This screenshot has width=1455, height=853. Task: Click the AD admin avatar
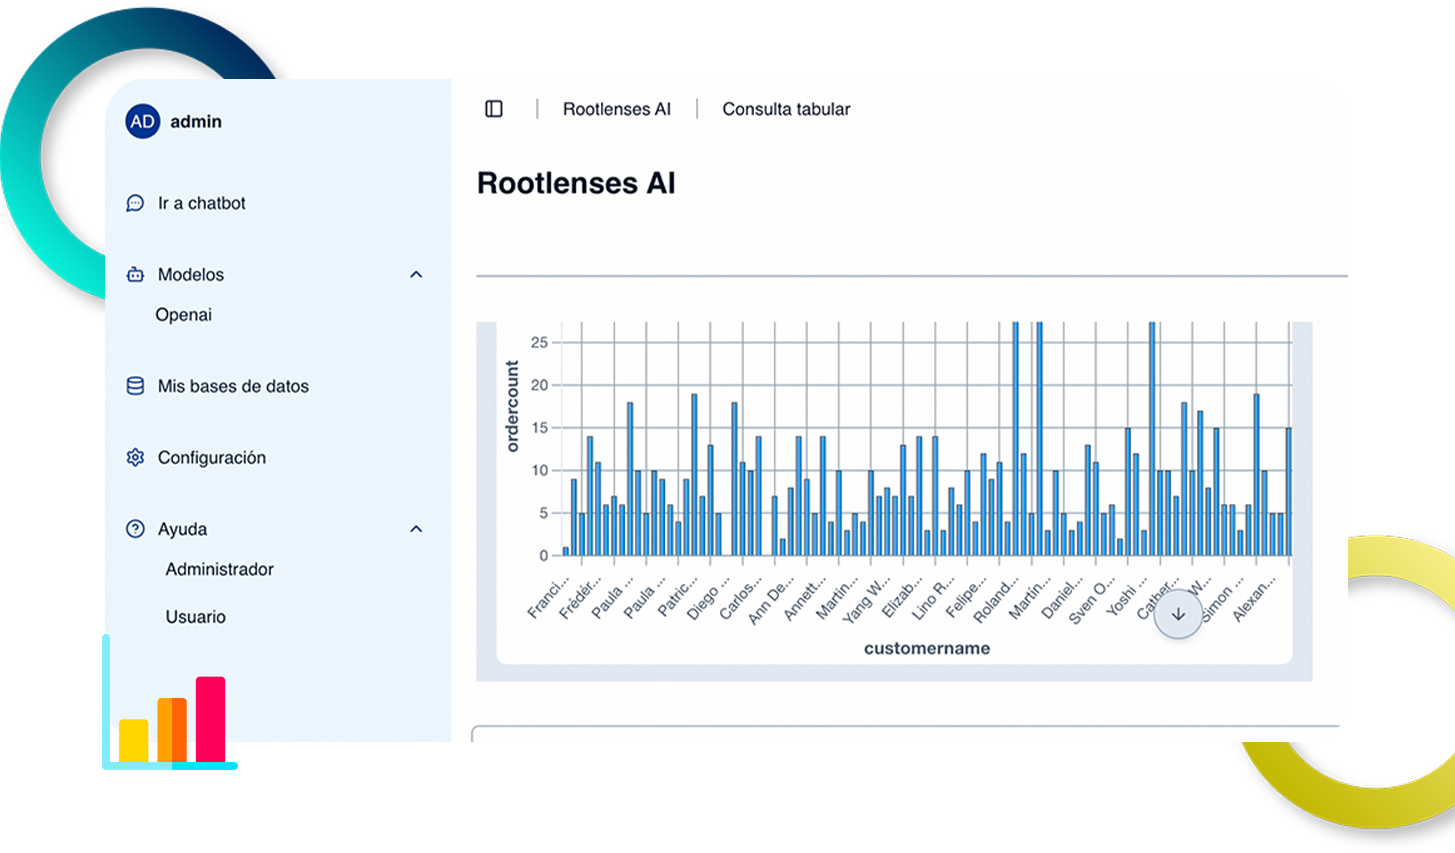[143, 121]
